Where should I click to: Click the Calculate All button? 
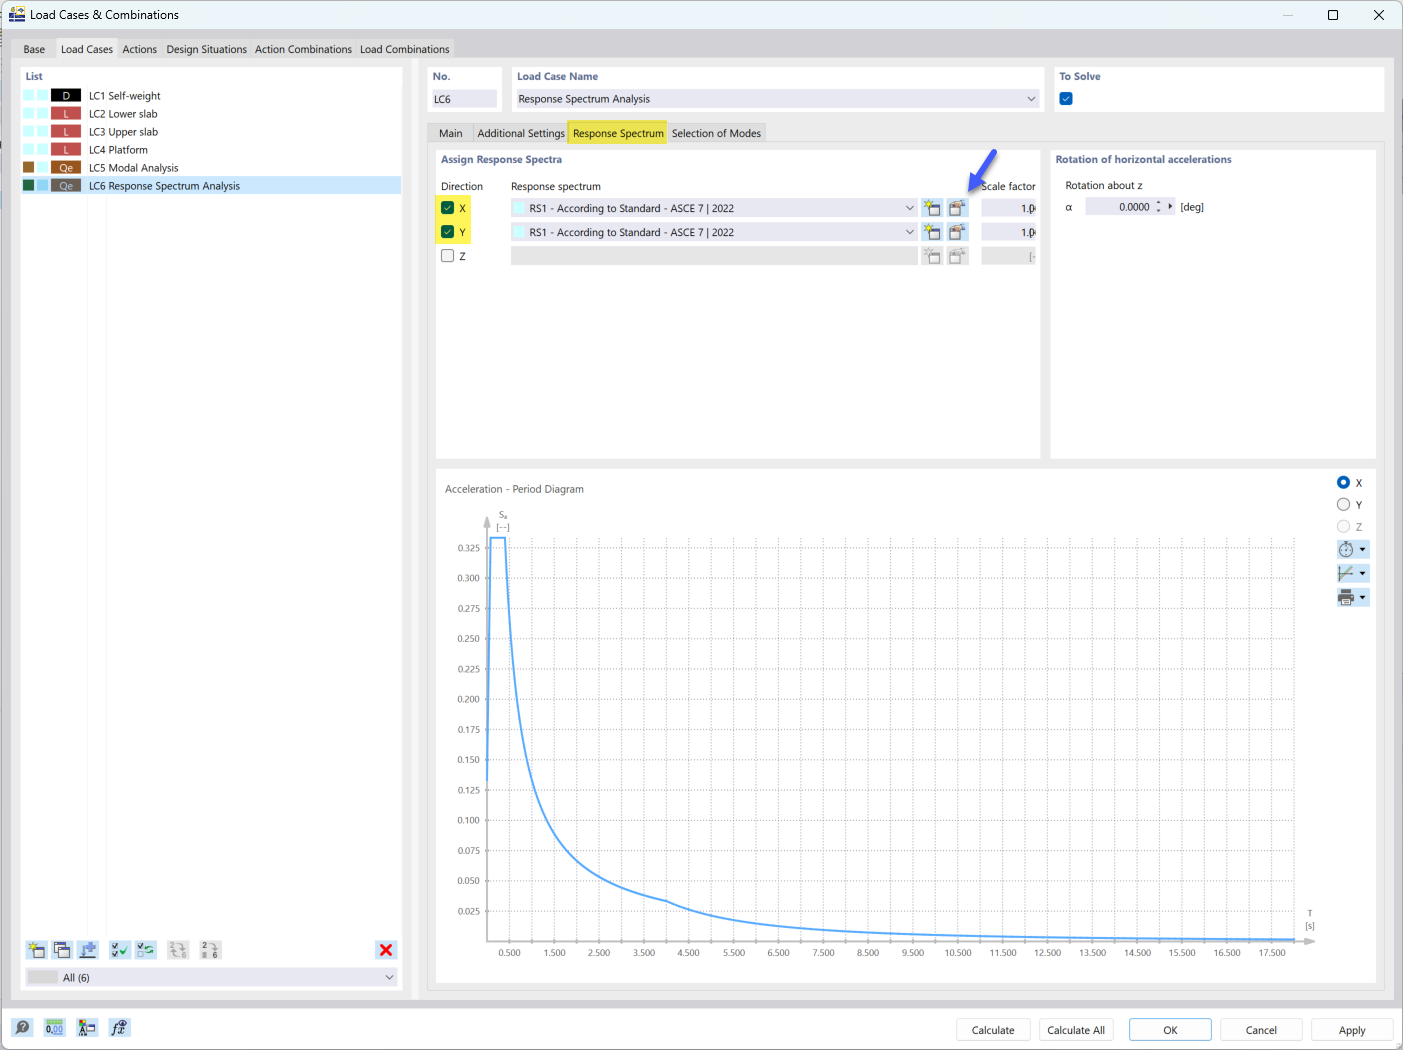(x=1076, y=1030)
